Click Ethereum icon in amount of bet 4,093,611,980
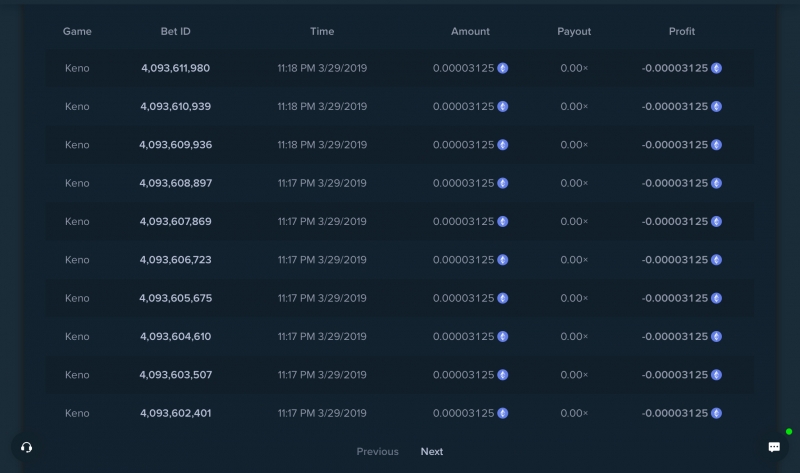 coord(503,68)
